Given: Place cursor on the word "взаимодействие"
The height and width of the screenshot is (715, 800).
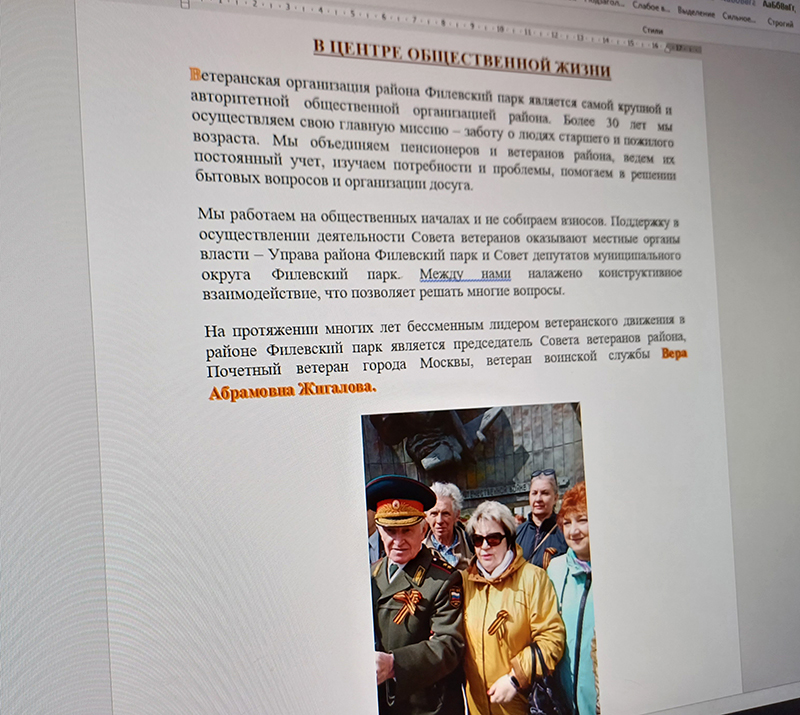Looking at the screenshot, I should (259, 294).
